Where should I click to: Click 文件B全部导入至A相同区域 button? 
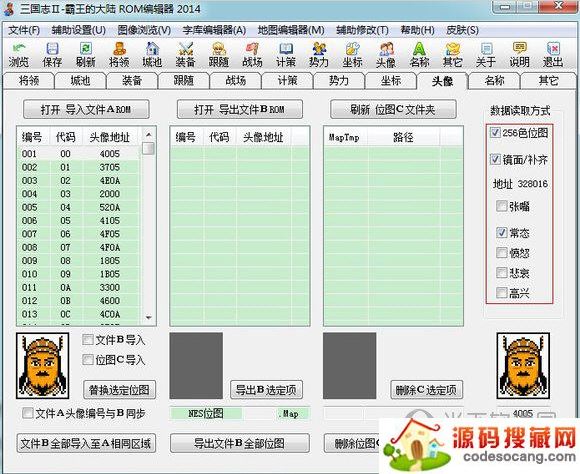86,443
